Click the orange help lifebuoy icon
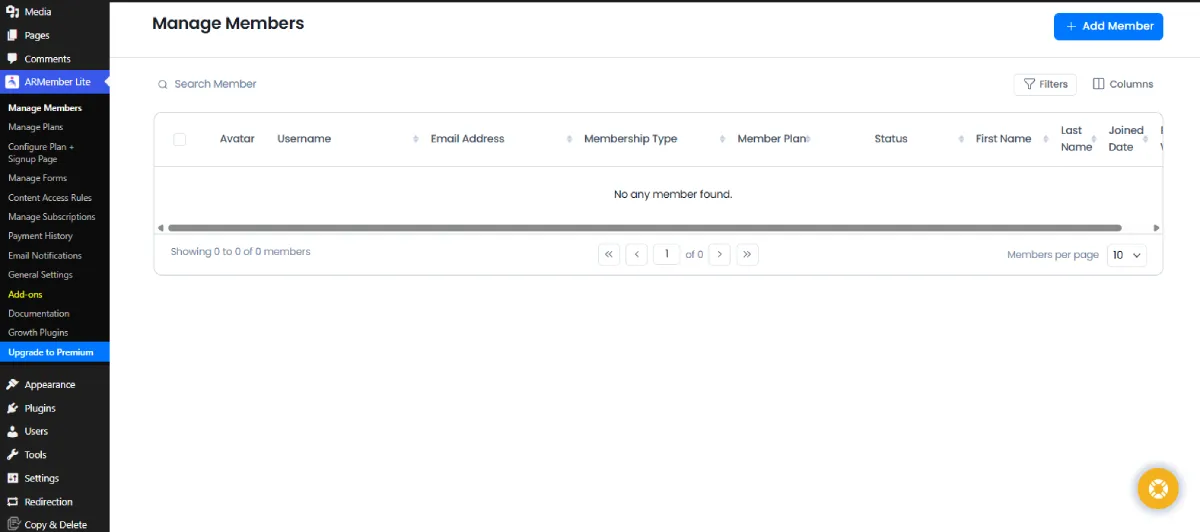The width and height of the screenshot is (1200, 532). pos(1158,489)
